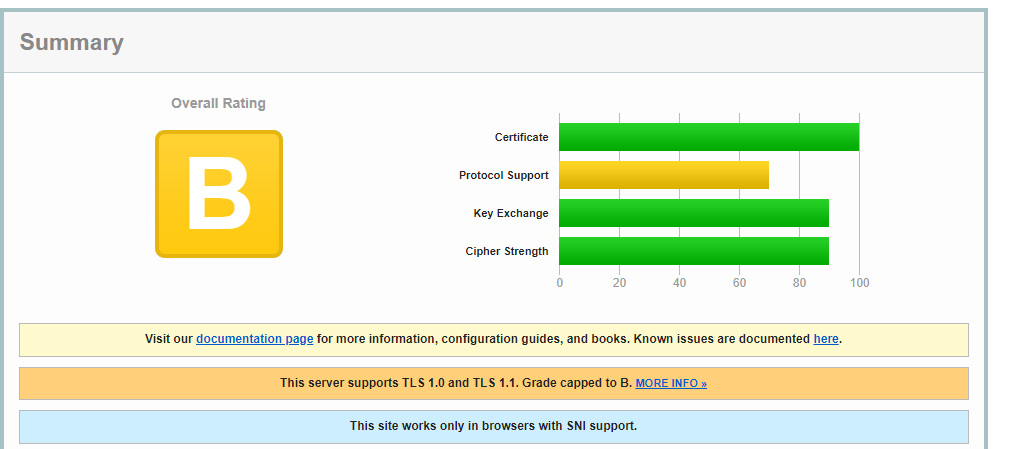This screenshot has width=1032, height=449.
Task: Click the TLS 1.0 and 1.1 warning text
Action: 456,383
